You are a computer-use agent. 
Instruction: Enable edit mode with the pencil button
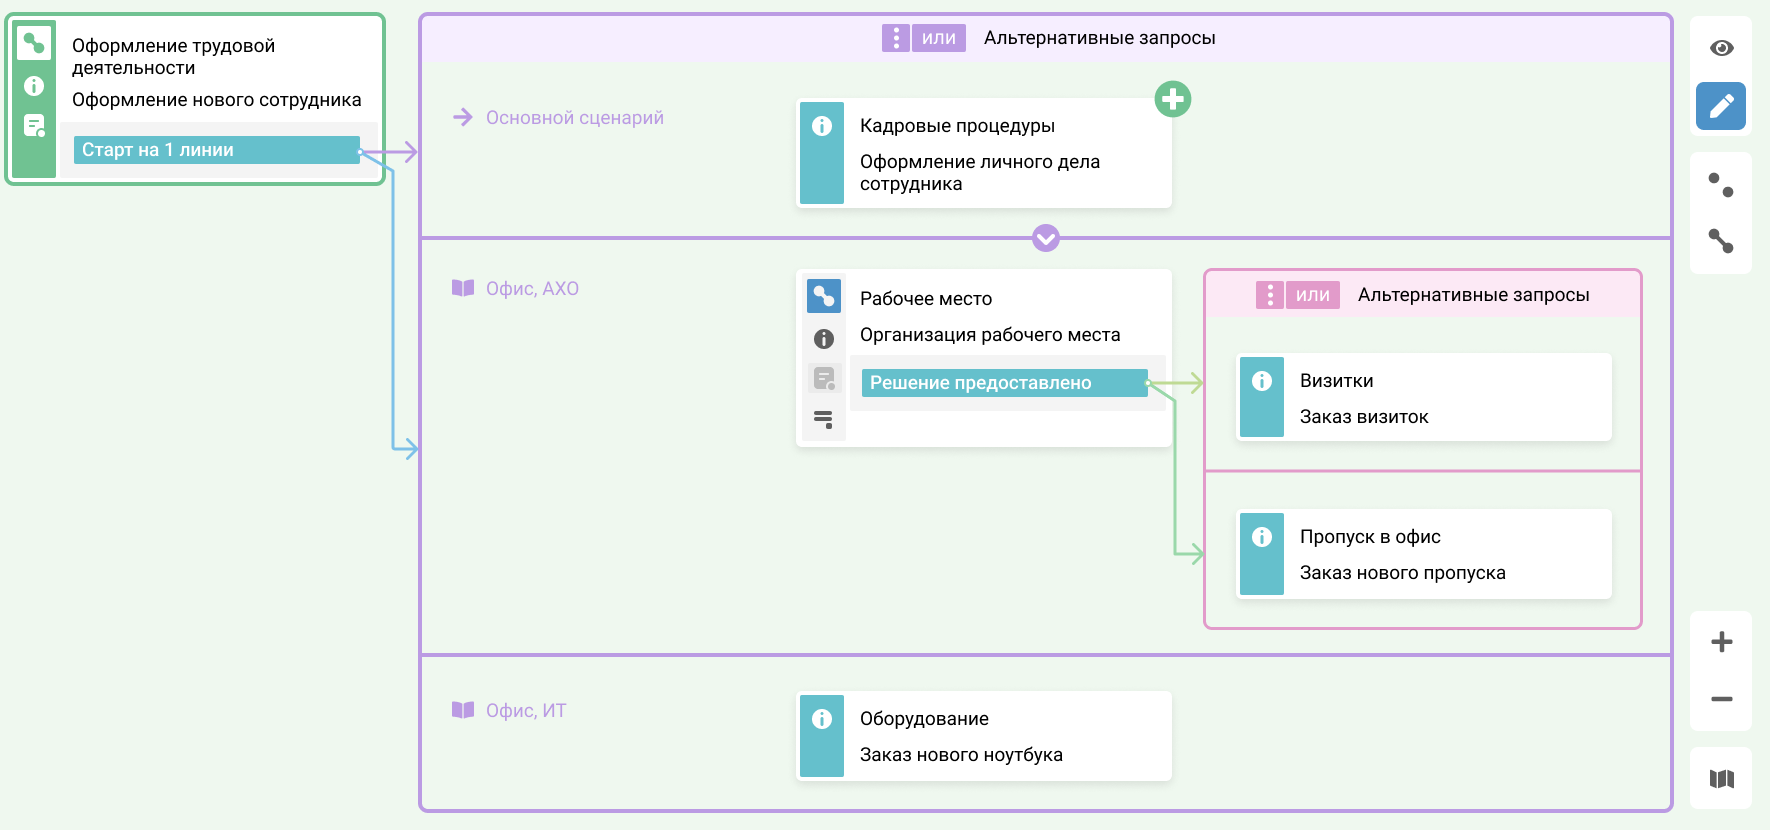(1721, 106)
